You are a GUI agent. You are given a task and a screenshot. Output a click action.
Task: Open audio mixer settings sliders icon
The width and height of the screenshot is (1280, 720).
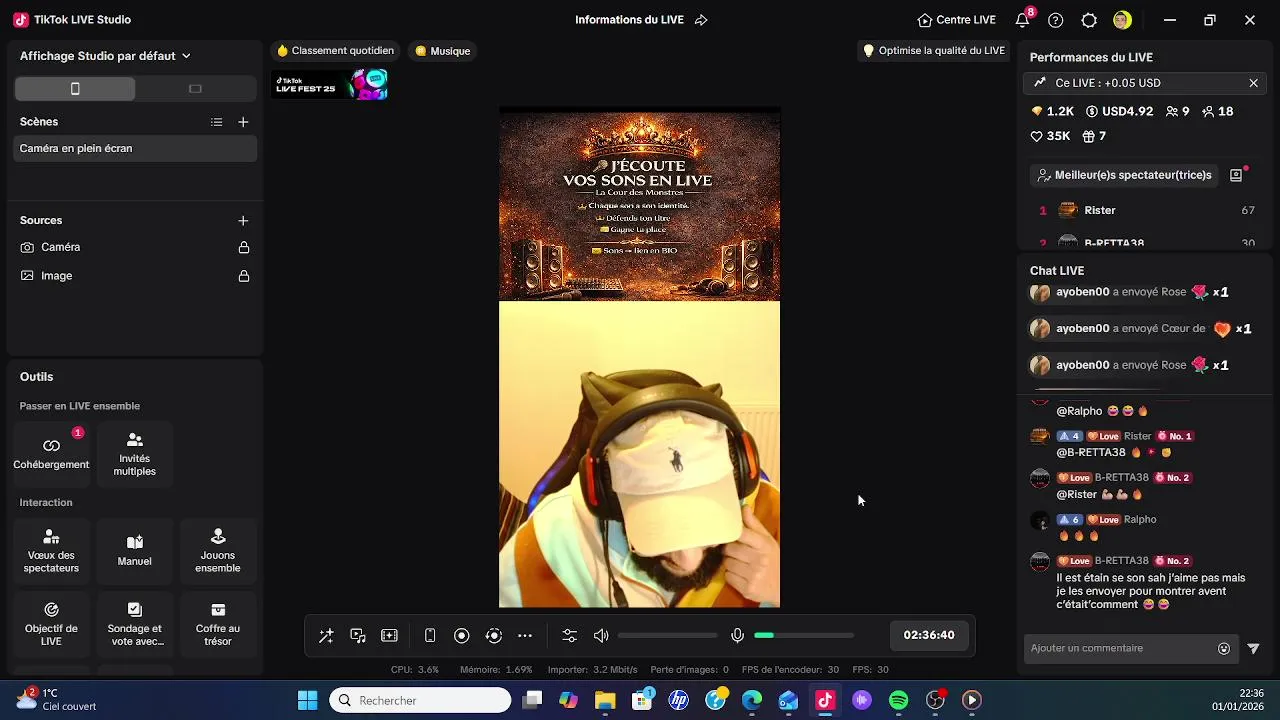tap(569, 636)
